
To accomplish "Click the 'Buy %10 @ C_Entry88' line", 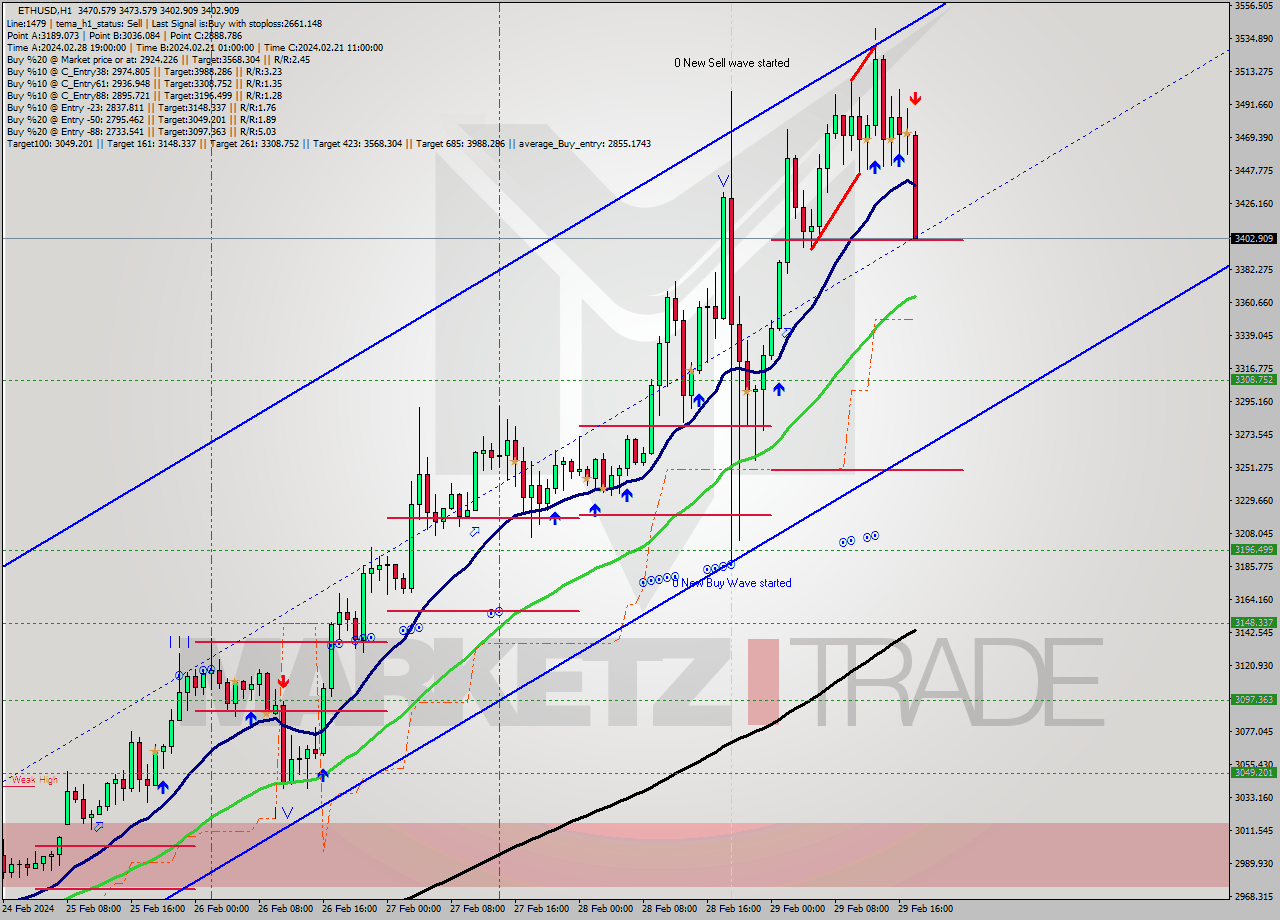I will (144, 95).
